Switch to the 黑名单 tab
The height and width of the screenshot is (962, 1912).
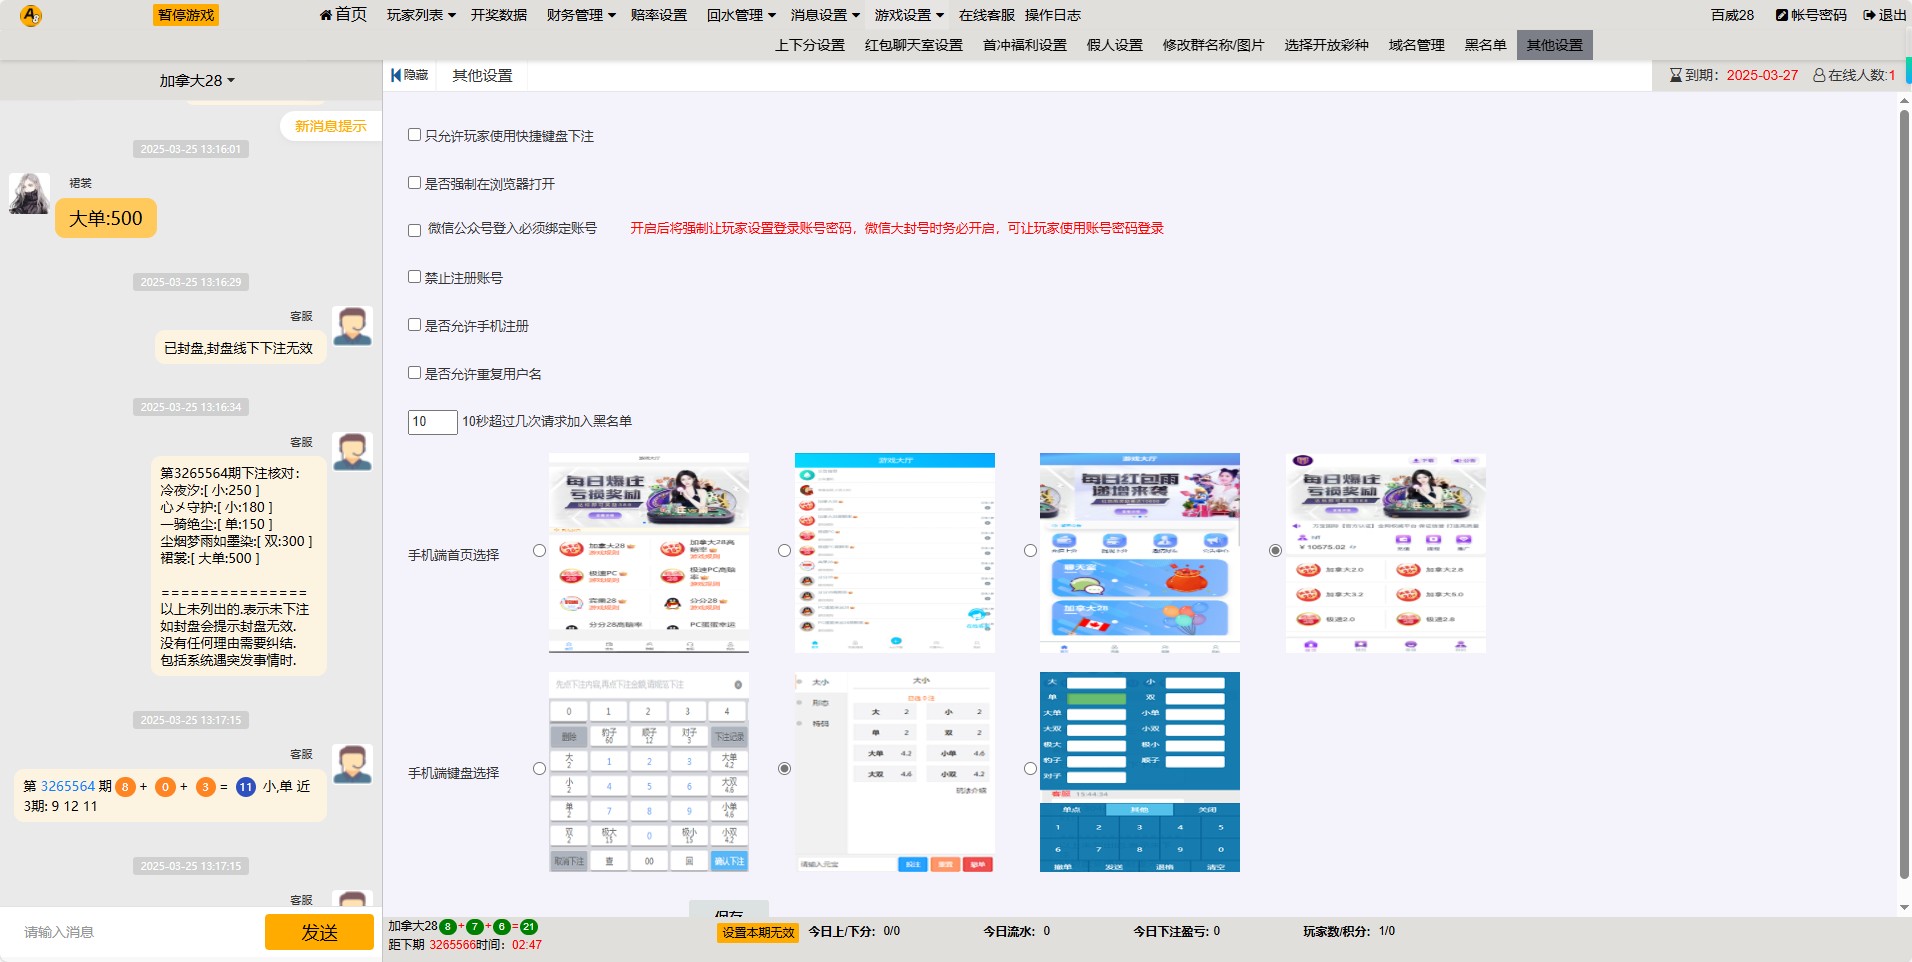1485,45
